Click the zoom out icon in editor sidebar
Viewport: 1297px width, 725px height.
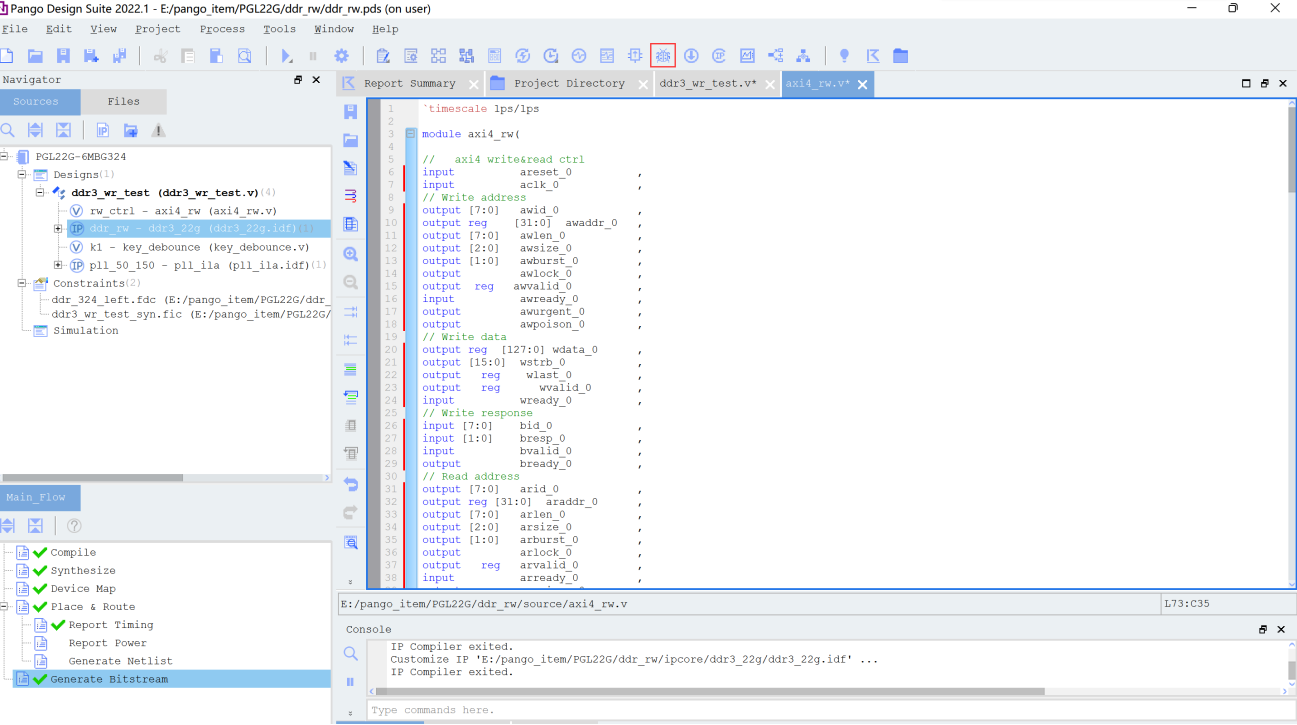pyautogui.click(x=350, y=282)
